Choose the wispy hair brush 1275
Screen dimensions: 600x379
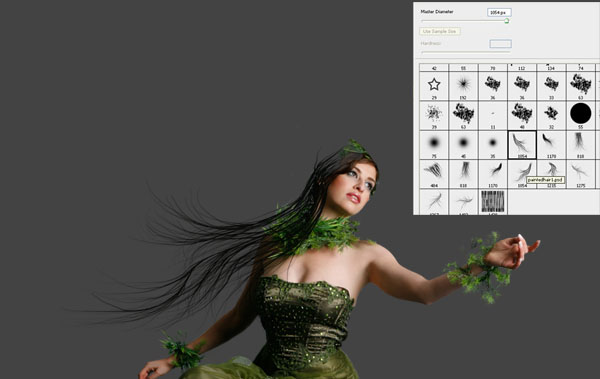580,174
